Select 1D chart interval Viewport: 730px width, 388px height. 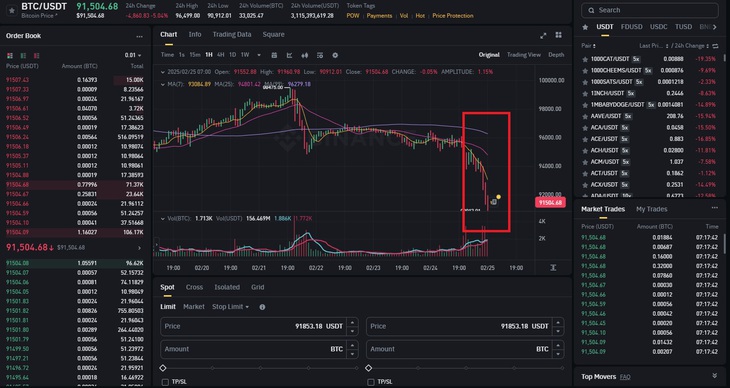click(232, 55)
